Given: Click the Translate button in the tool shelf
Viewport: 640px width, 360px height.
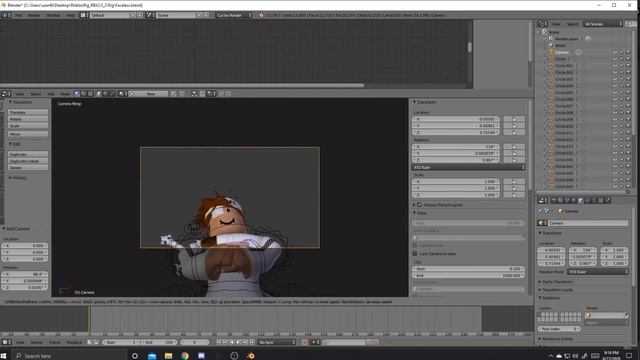Looking at the screenshot, I should [28, 112].
